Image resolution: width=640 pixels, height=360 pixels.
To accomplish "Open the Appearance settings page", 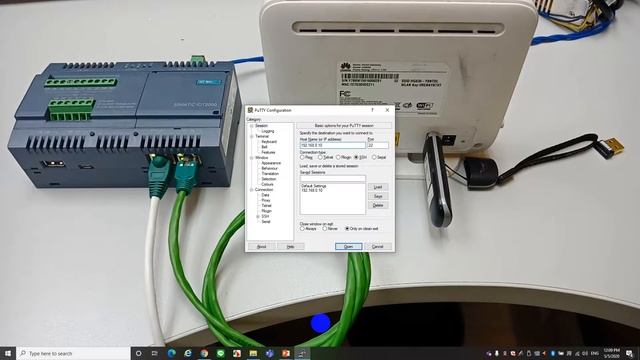I will [271, 163].
